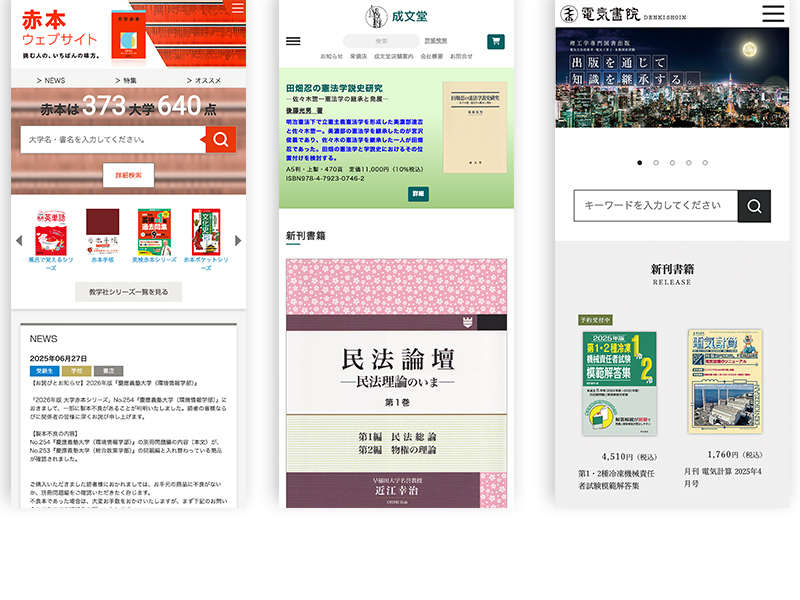This screenshot has width=800, height=600.
Task: Click the 4,510円 (税込) price
Action: (x=629, y=457)
